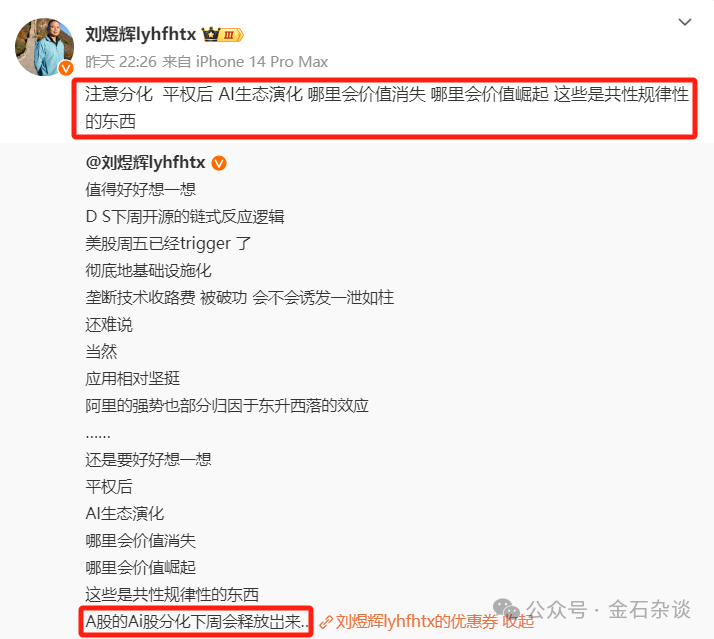Screen dimensions: 714x639
Task: Click the iPhone 14 Pro Max source
Action: pos(262,61)
